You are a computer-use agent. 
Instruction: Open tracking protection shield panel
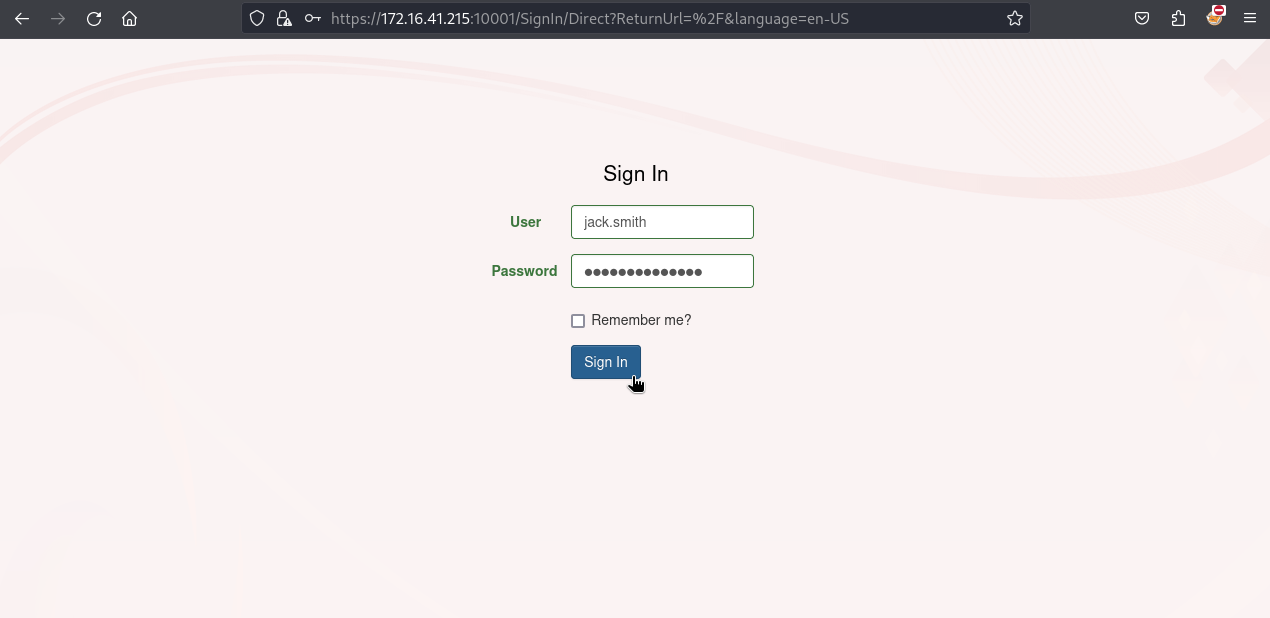(257, 18)
